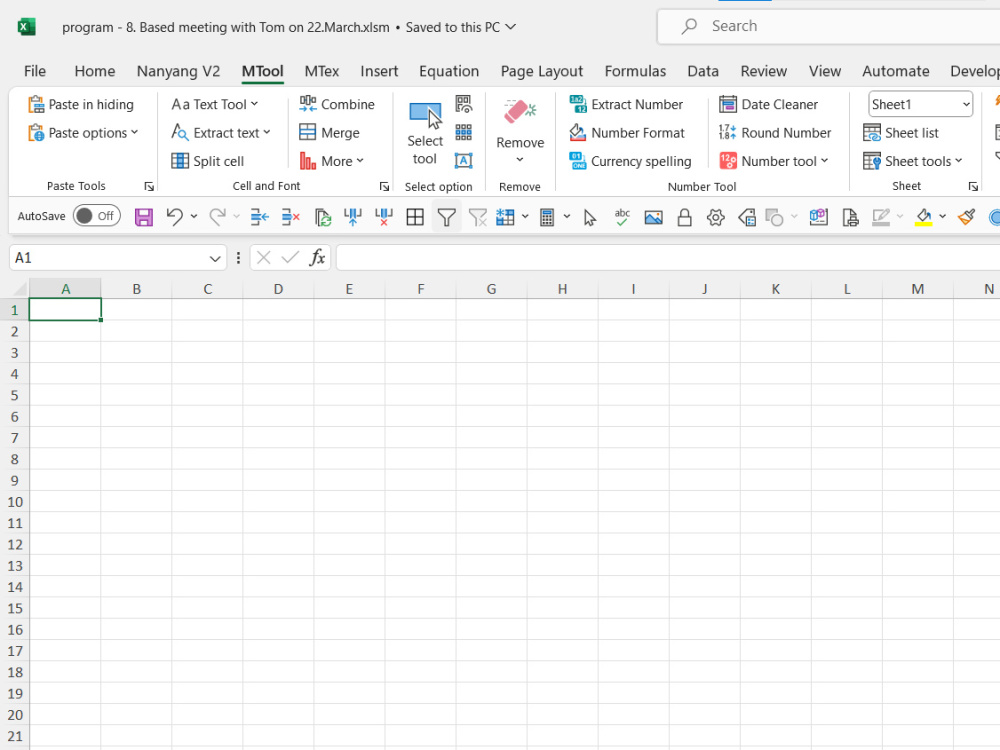The height and width of the screenshot is (750, 1000).
Task: Click the Split cell button
Action: [x=207, y=161]
